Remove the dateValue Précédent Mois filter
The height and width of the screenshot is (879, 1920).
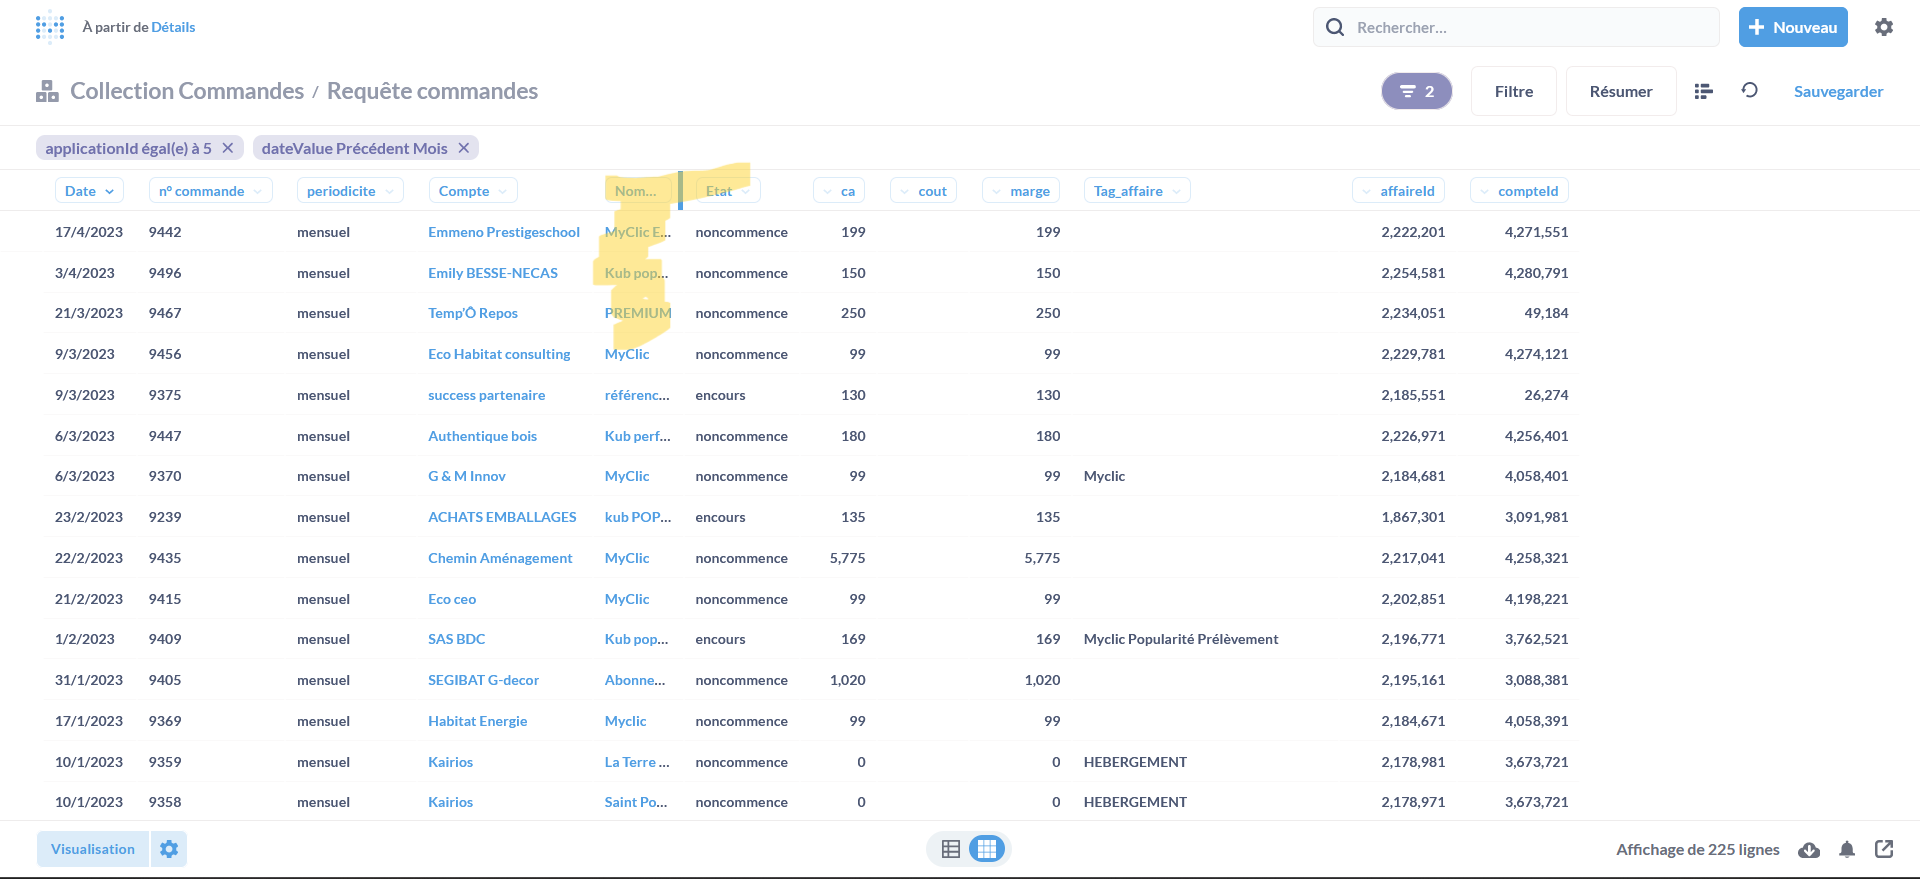click(464, 148)
